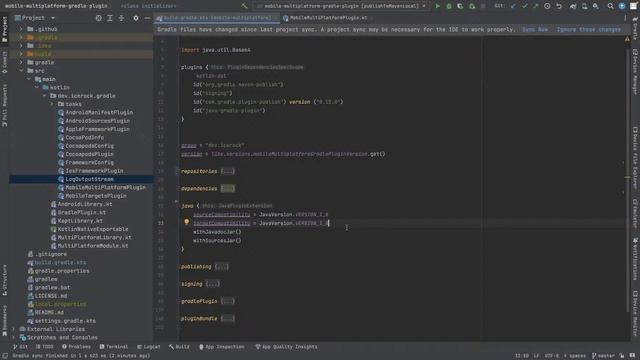The width and height of the screenshot is (640, 360).
Task: Click the Git push arrow
Action: point(536,6)
